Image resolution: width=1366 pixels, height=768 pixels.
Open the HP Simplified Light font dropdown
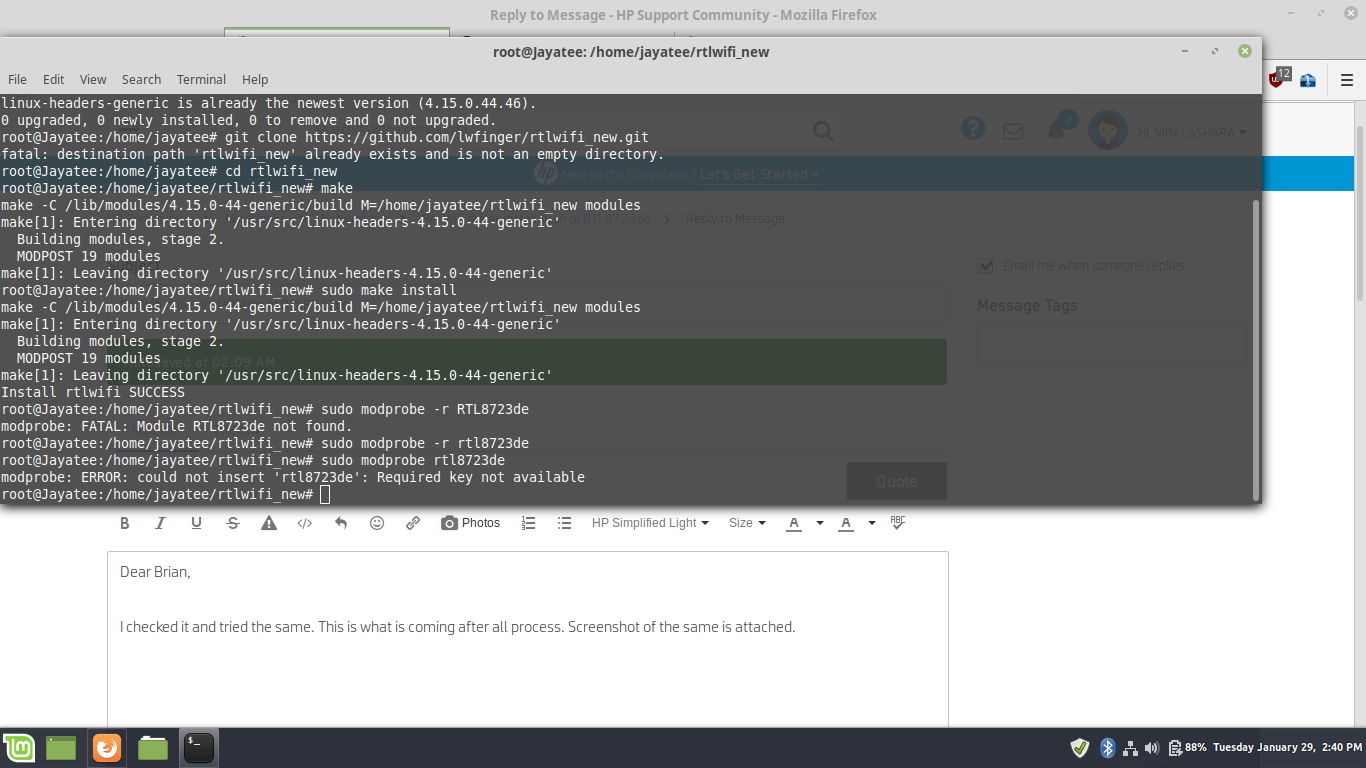(650, 523)
